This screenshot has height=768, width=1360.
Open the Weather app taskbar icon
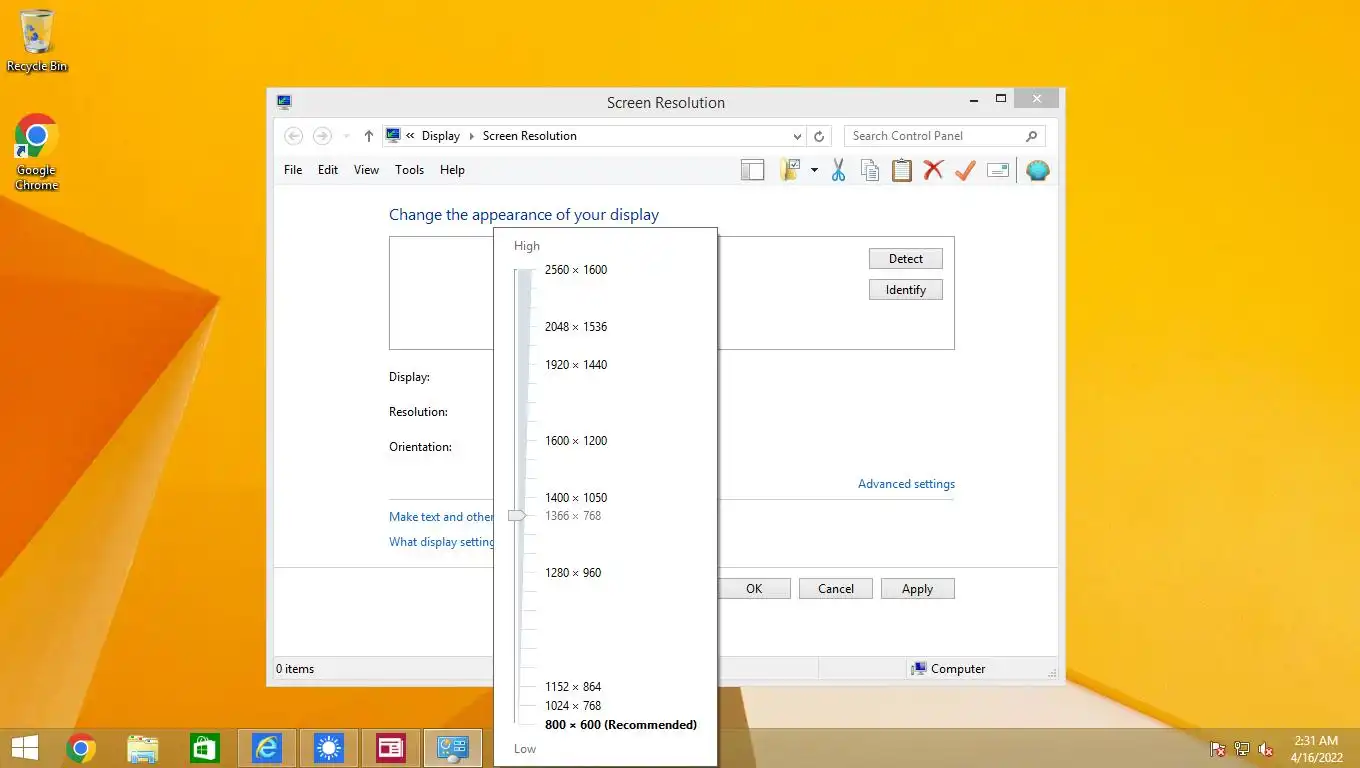tap(329, 748)
